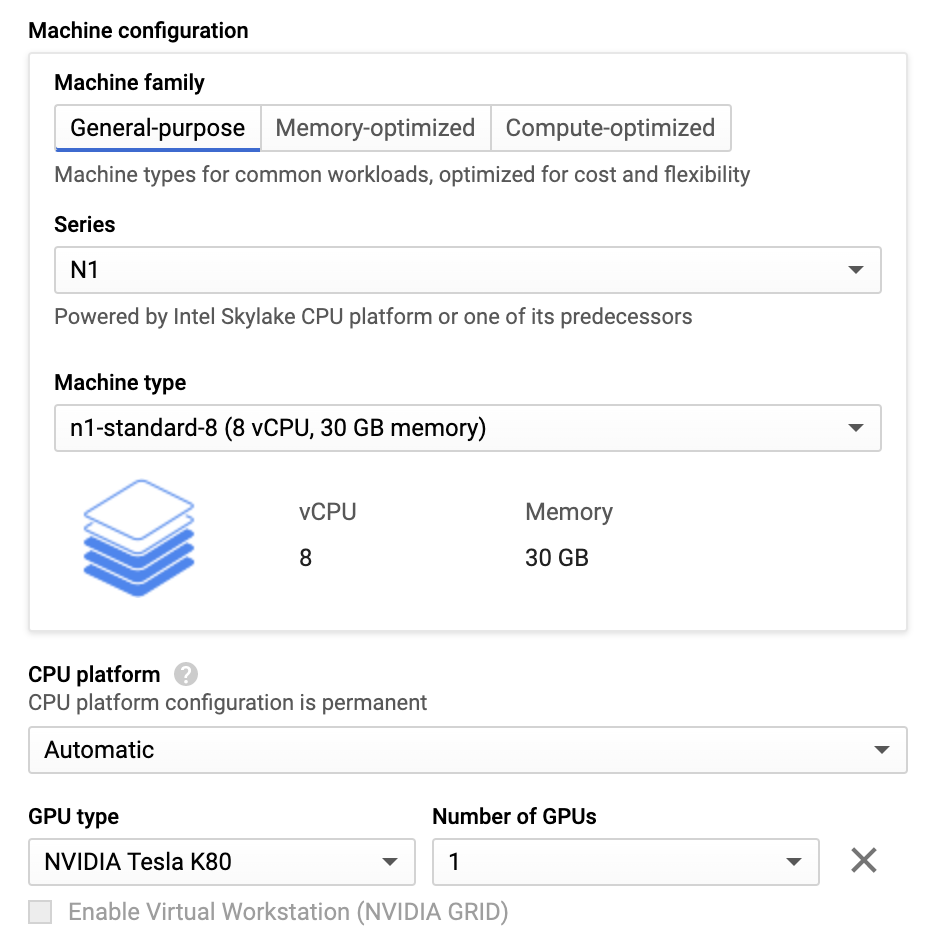This screenshot has height=952, width=942.
Task: Click the CPU platform help question-mark icon
Action: 185,675
